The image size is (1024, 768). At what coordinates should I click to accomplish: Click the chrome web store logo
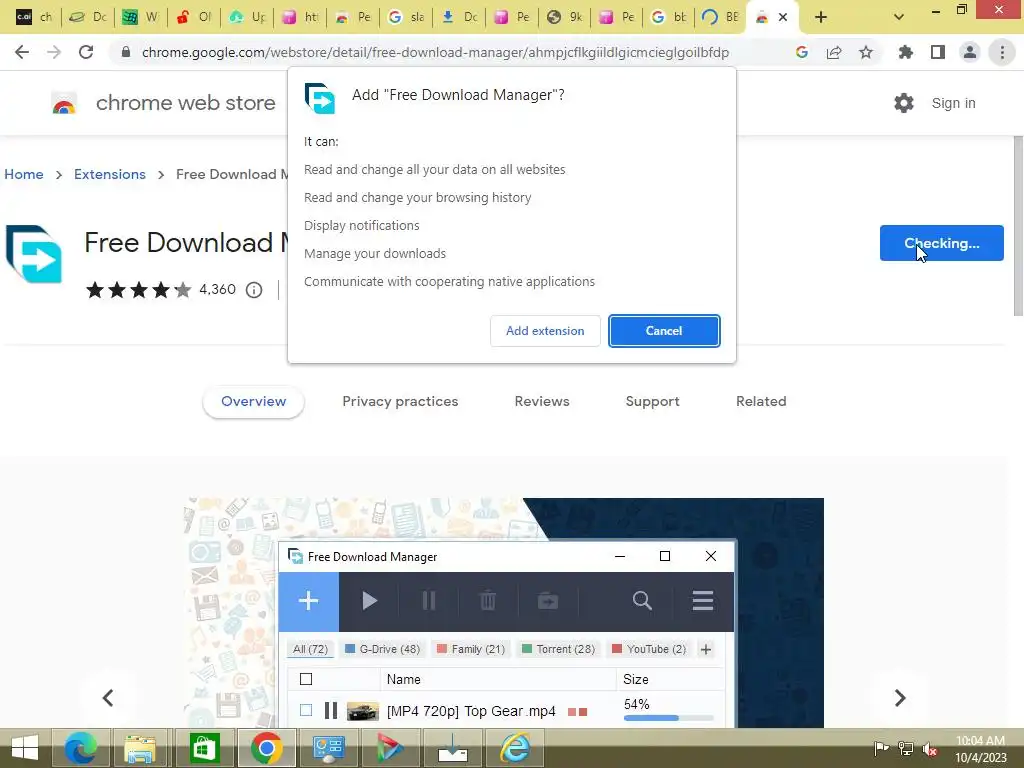pos(64,103)
